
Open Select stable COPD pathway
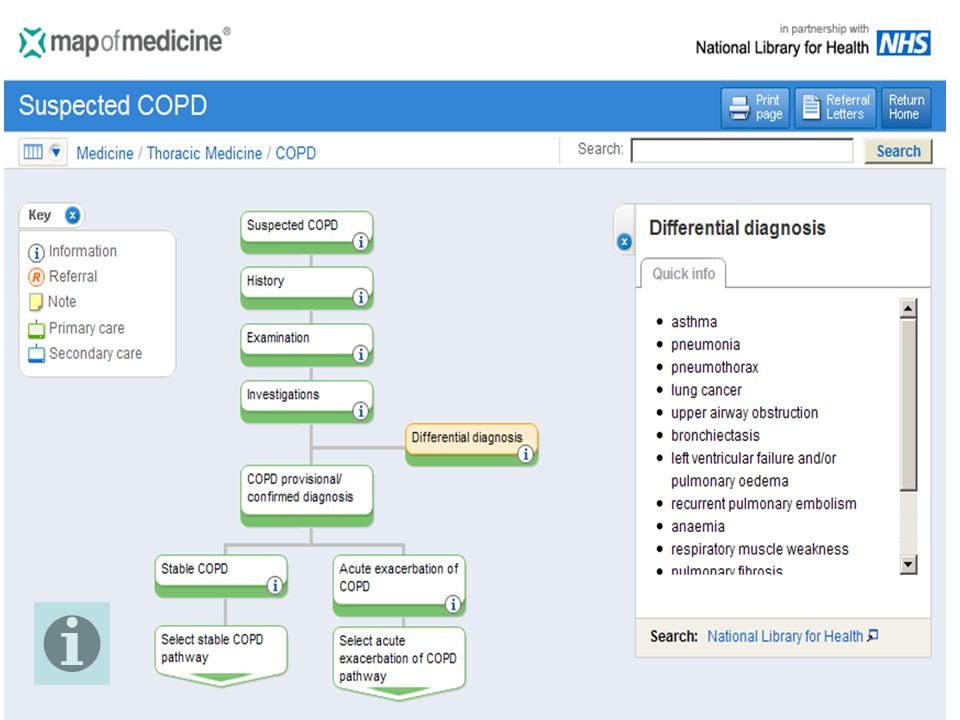click(x=220, y=656)
